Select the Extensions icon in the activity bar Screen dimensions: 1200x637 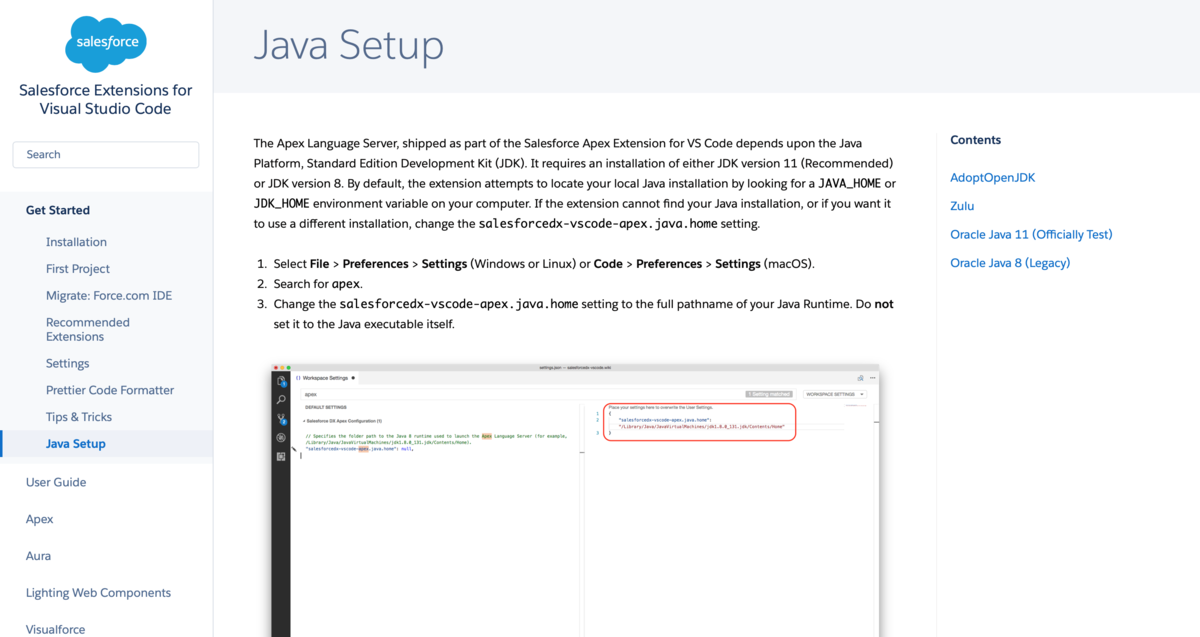tap(281, 455)
